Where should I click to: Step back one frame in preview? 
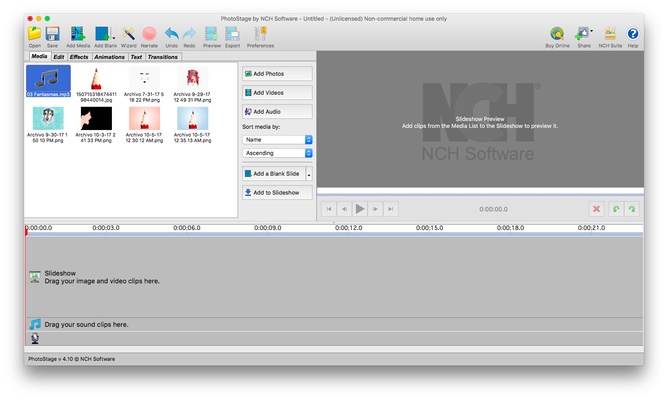tap(344, 209)
